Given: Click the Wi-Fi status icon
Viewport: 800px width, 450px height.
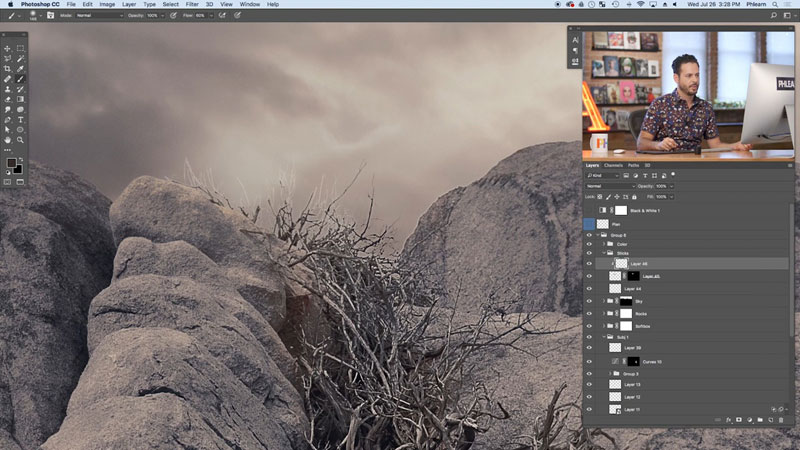Looking at the screenshot, I should [x=640, y=4].
